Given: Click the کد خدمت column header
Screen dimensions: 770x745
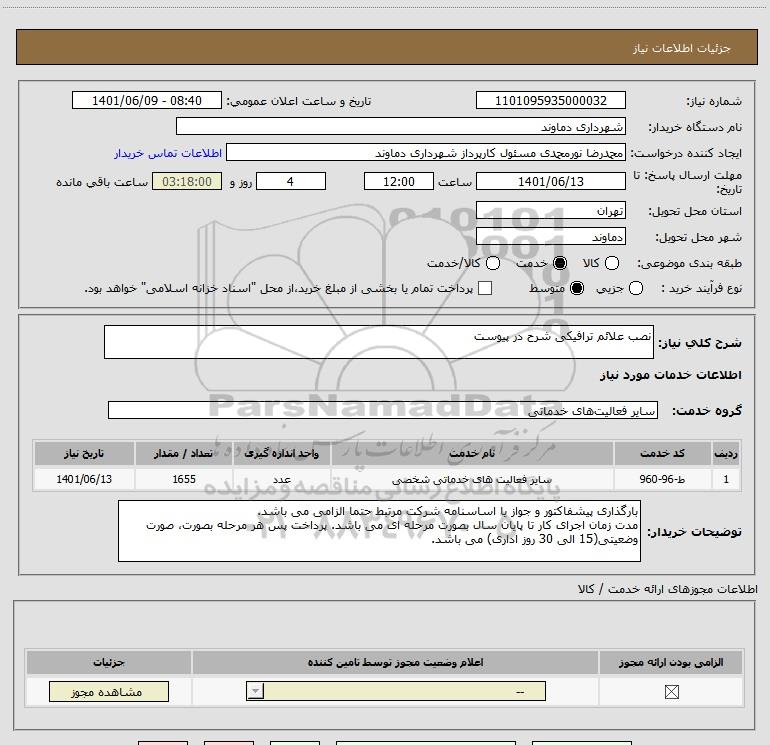Looking at the screenshot, I should pos(662,453).
